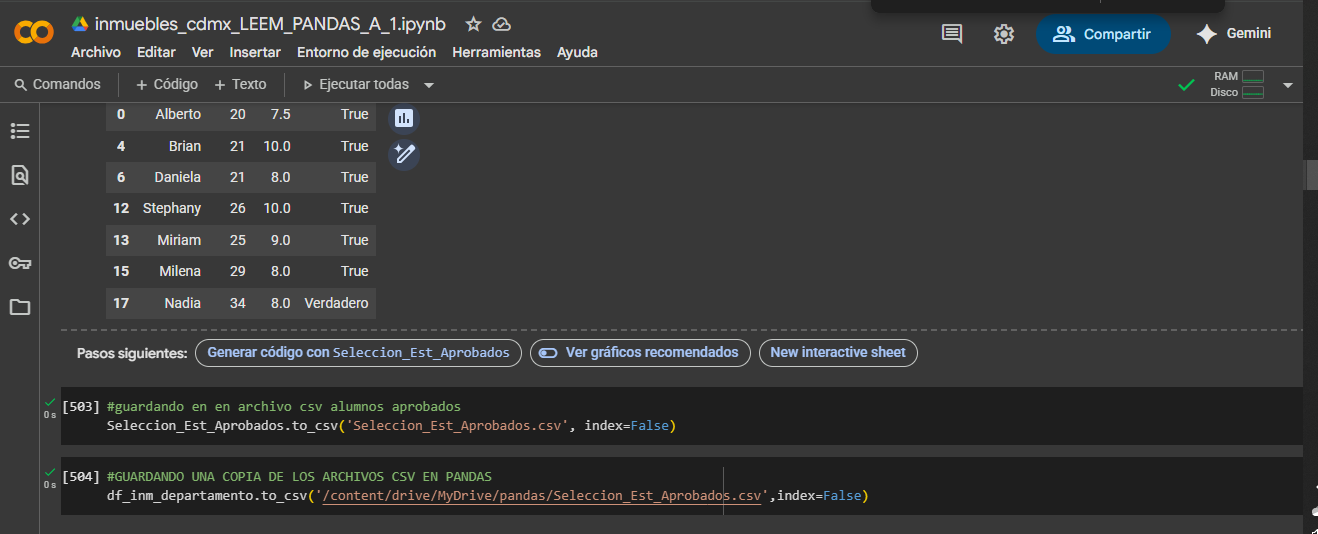
Task: Click the magic wand generate icon beside table
Action: [404, 154]
